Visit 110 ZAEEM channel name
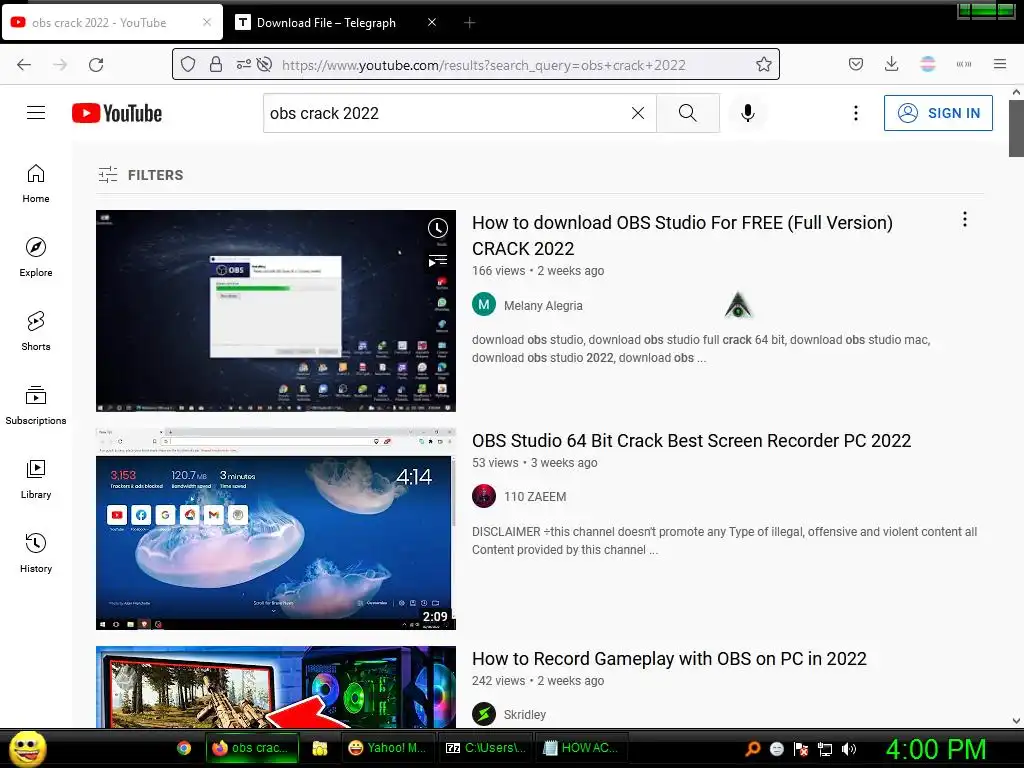Viewport: 1024px width, 768px height. click(535, 497)
